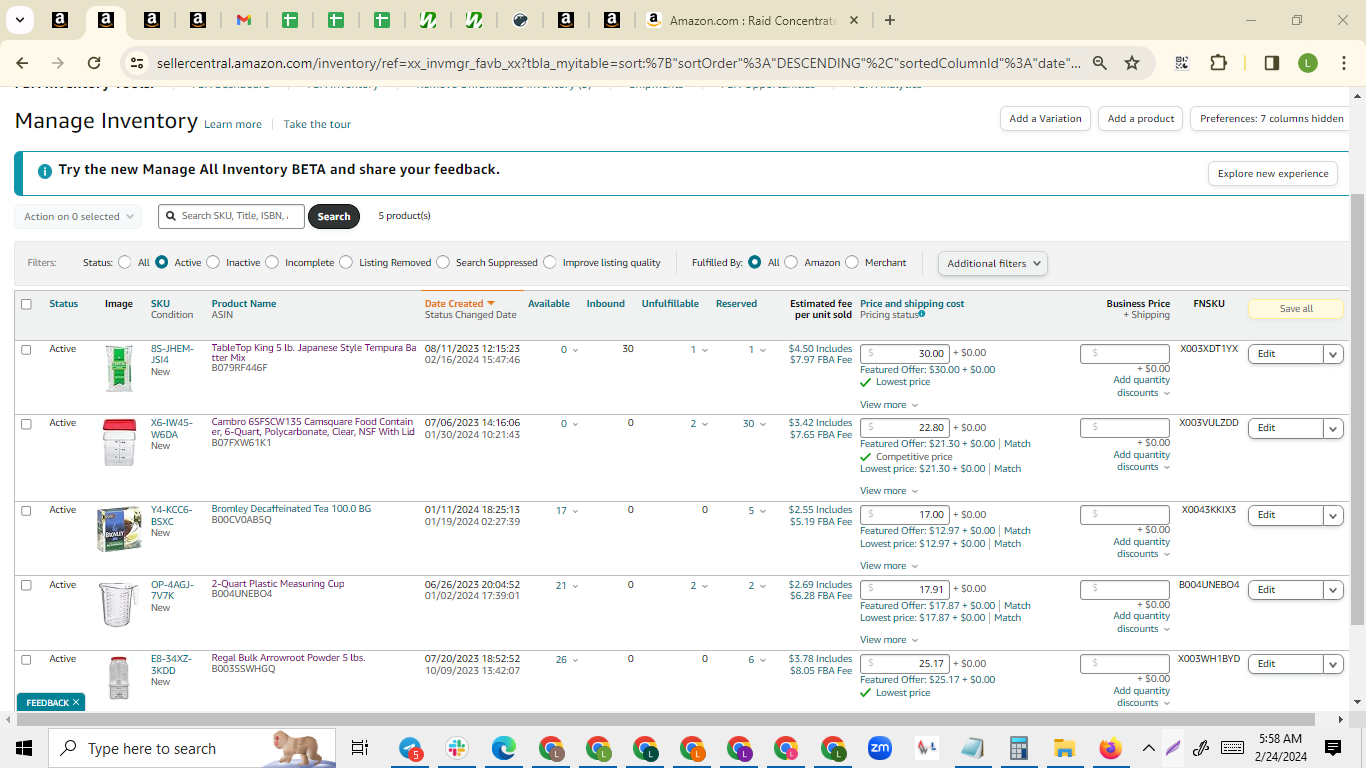Open Calculator from the taskbar
The height and width of the screenshot is (768, 1366).
[x=1019, y=749]
